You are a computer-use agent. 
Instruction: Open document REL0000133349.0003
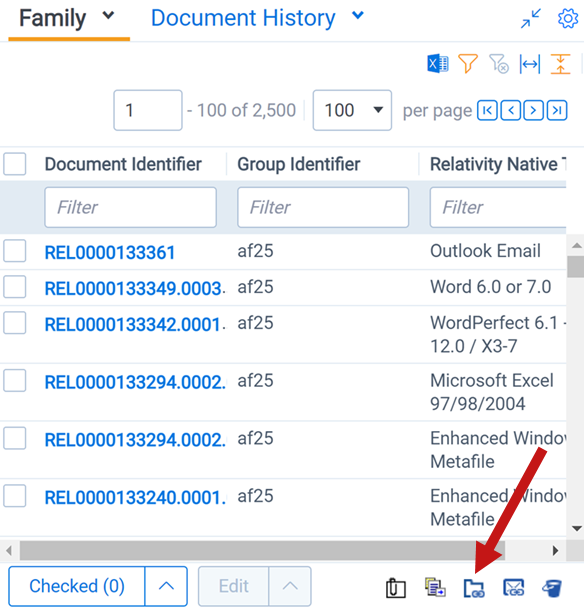point(134,289)
